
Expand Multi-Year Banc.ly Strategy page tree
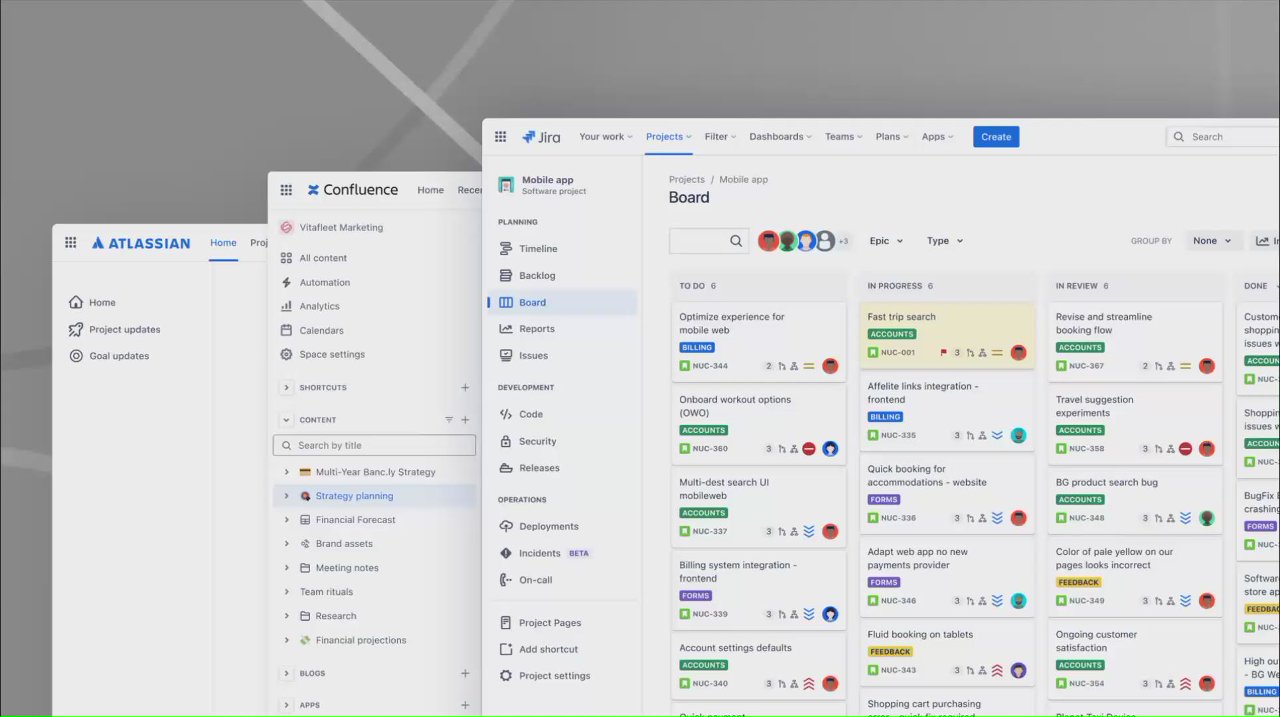point(287,472)
